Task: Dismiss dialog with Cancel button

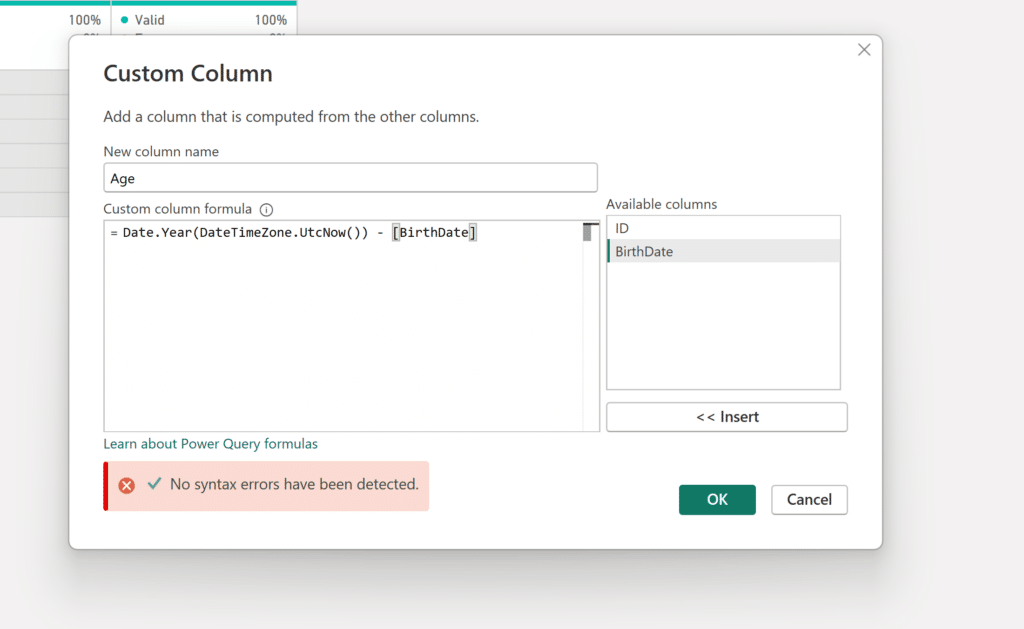Action: click(809, 500)
